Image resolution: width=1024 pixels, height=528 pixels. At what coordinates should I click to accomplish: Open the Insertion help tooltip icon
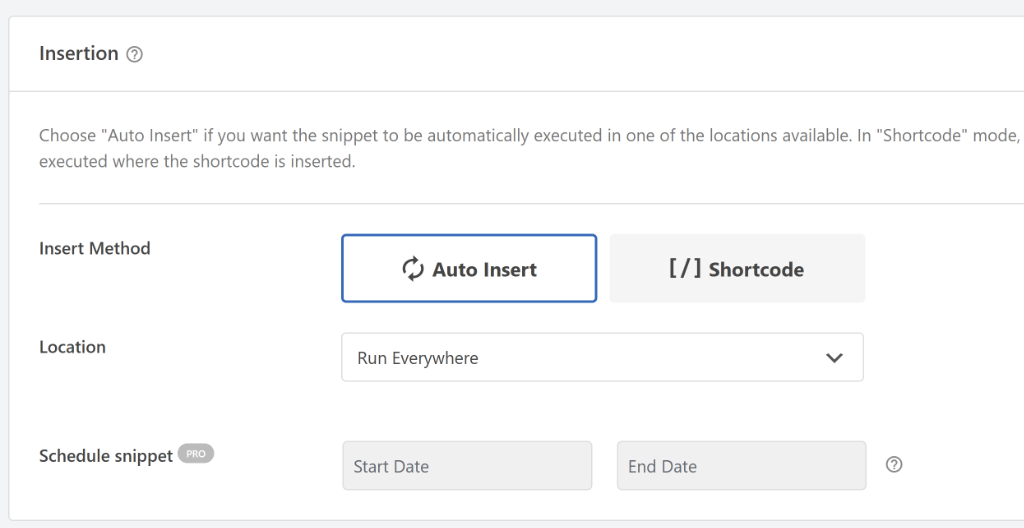coord(135,54)
